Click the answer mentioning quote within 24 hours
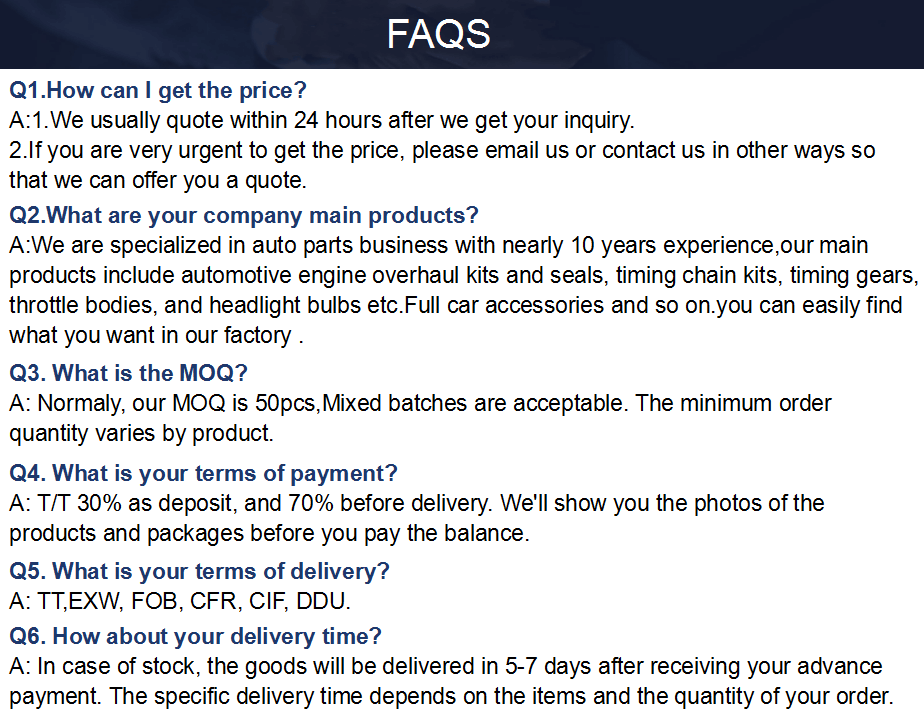Screen dimensions: 924x726 322,121
